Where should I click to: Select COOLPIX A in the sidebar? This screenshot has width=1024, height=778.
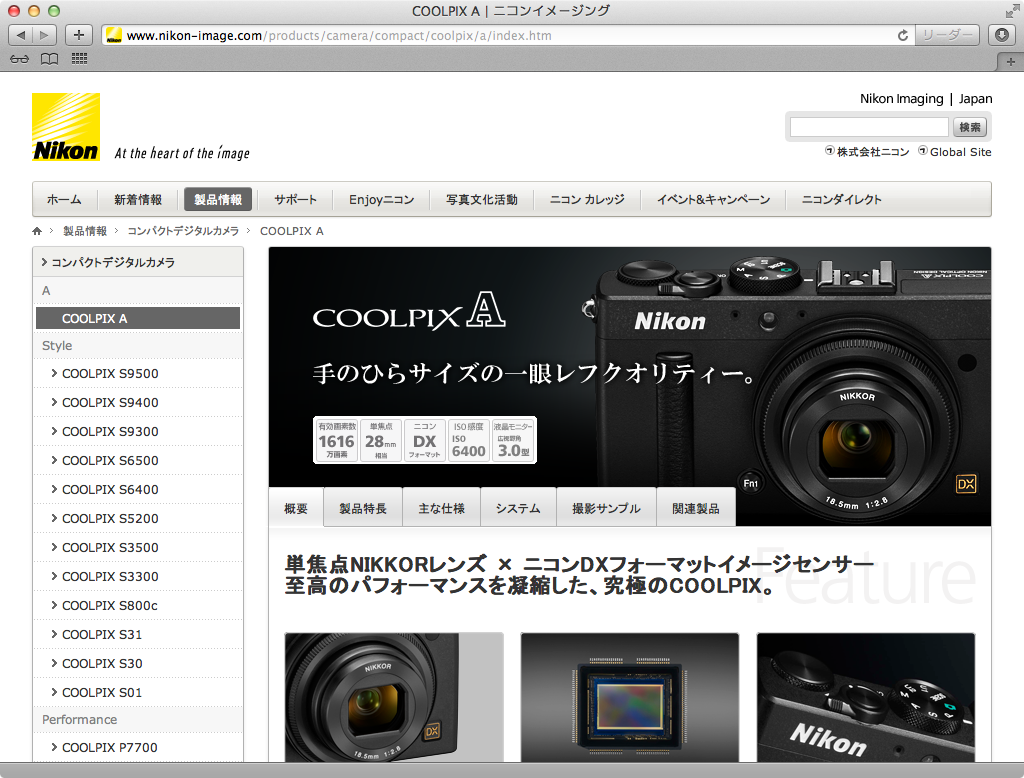coord(138,318)
